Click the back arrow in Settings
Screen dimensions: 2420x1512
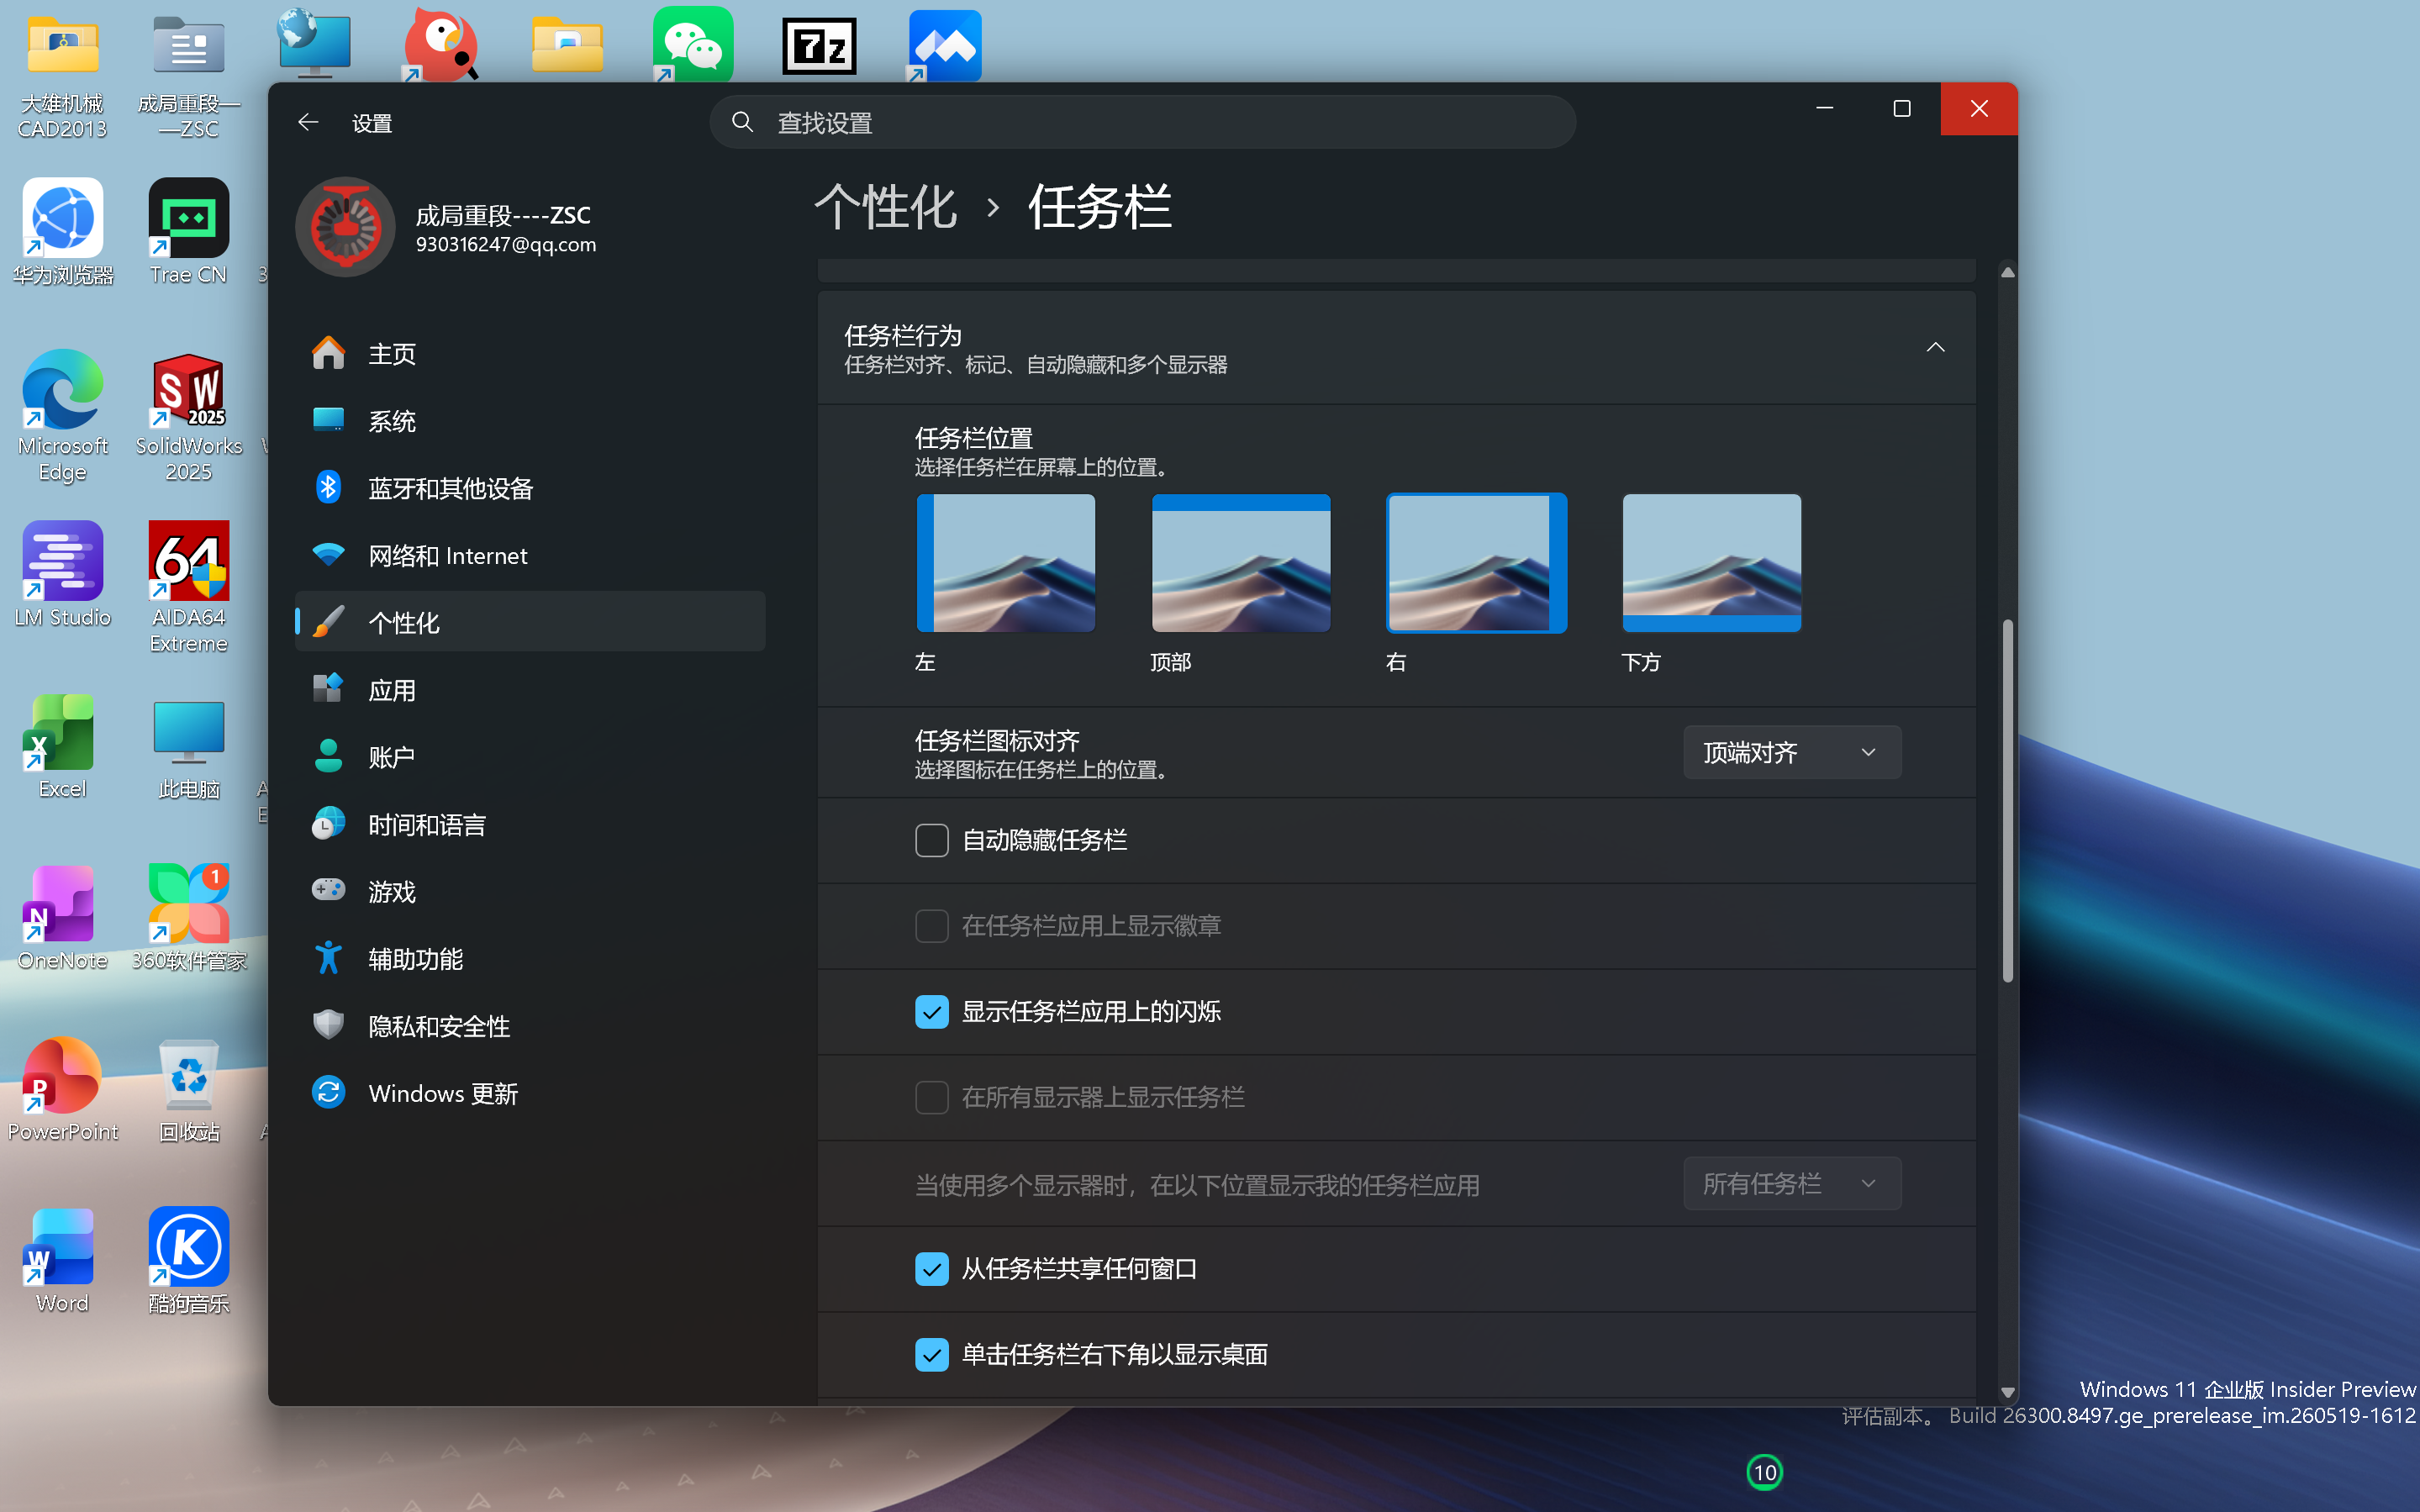[x=308, y=122]
